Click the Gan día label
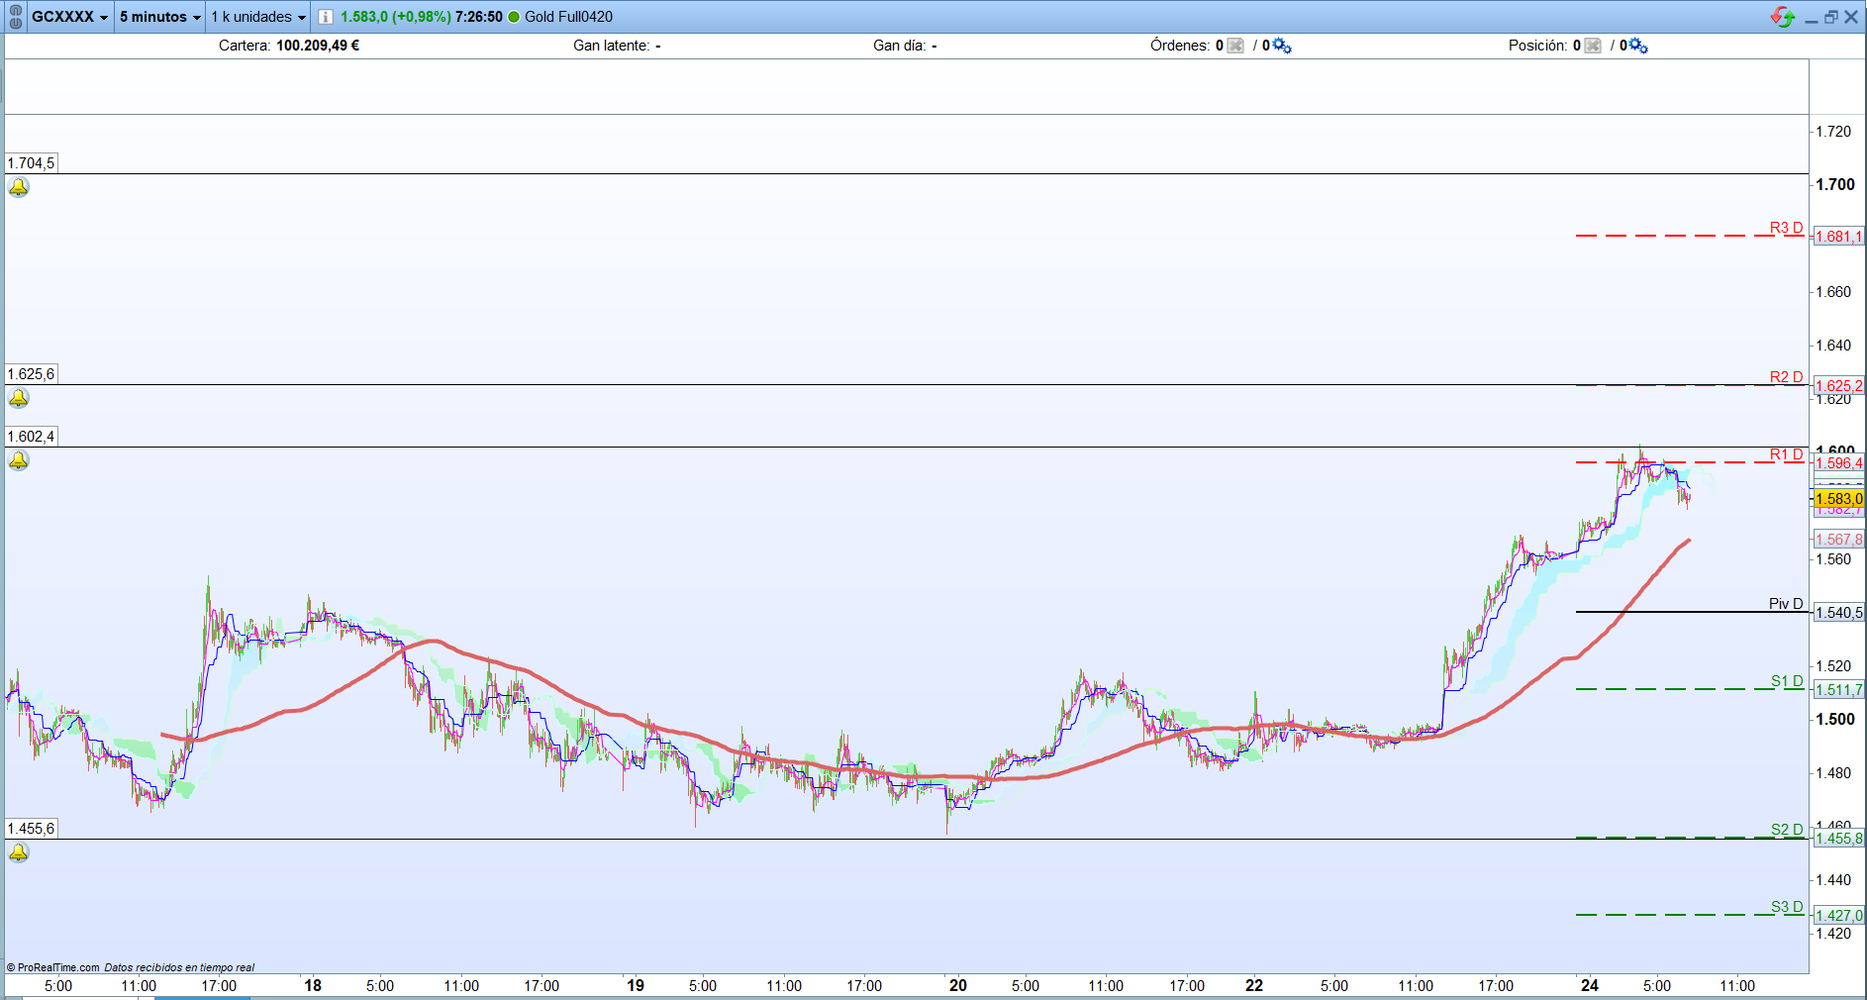Image resolution: width=1867 pixels, height=1000 pixels. tap(899, 46)
